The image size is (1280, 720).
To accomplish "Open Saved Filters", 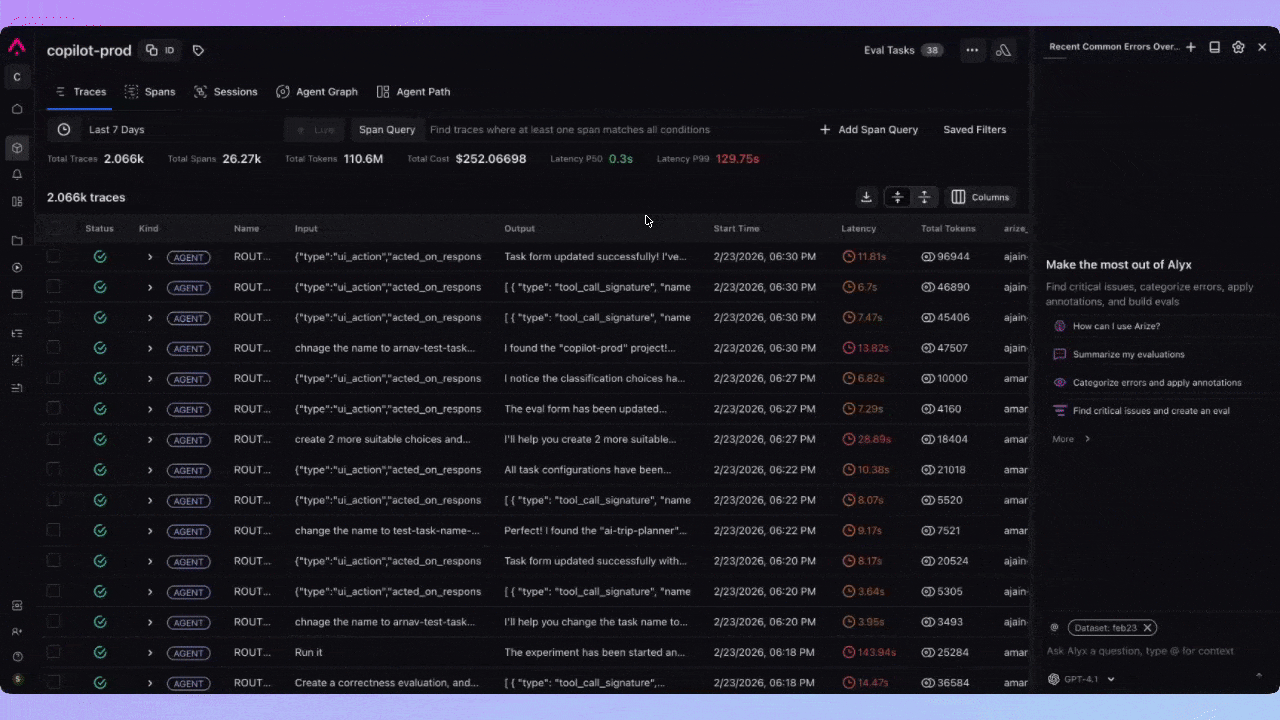I will tap(975, 130).
